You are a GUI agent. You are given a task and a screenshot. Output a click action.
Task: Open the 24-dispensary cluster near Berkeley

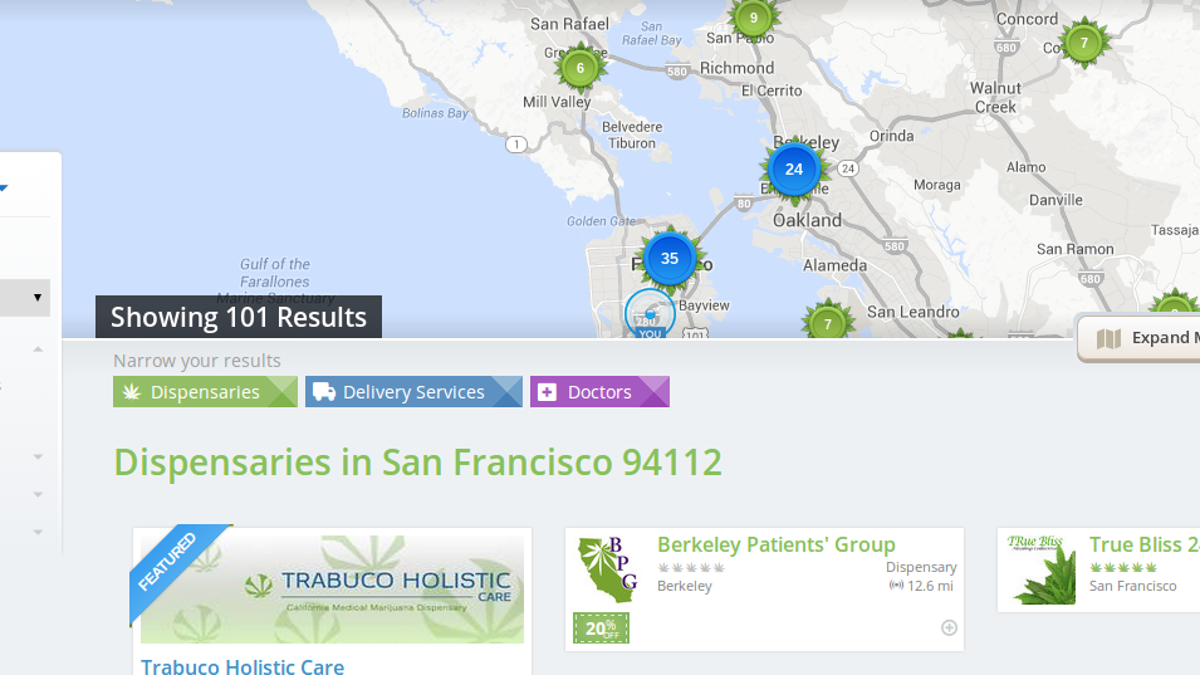click(794, 169)
